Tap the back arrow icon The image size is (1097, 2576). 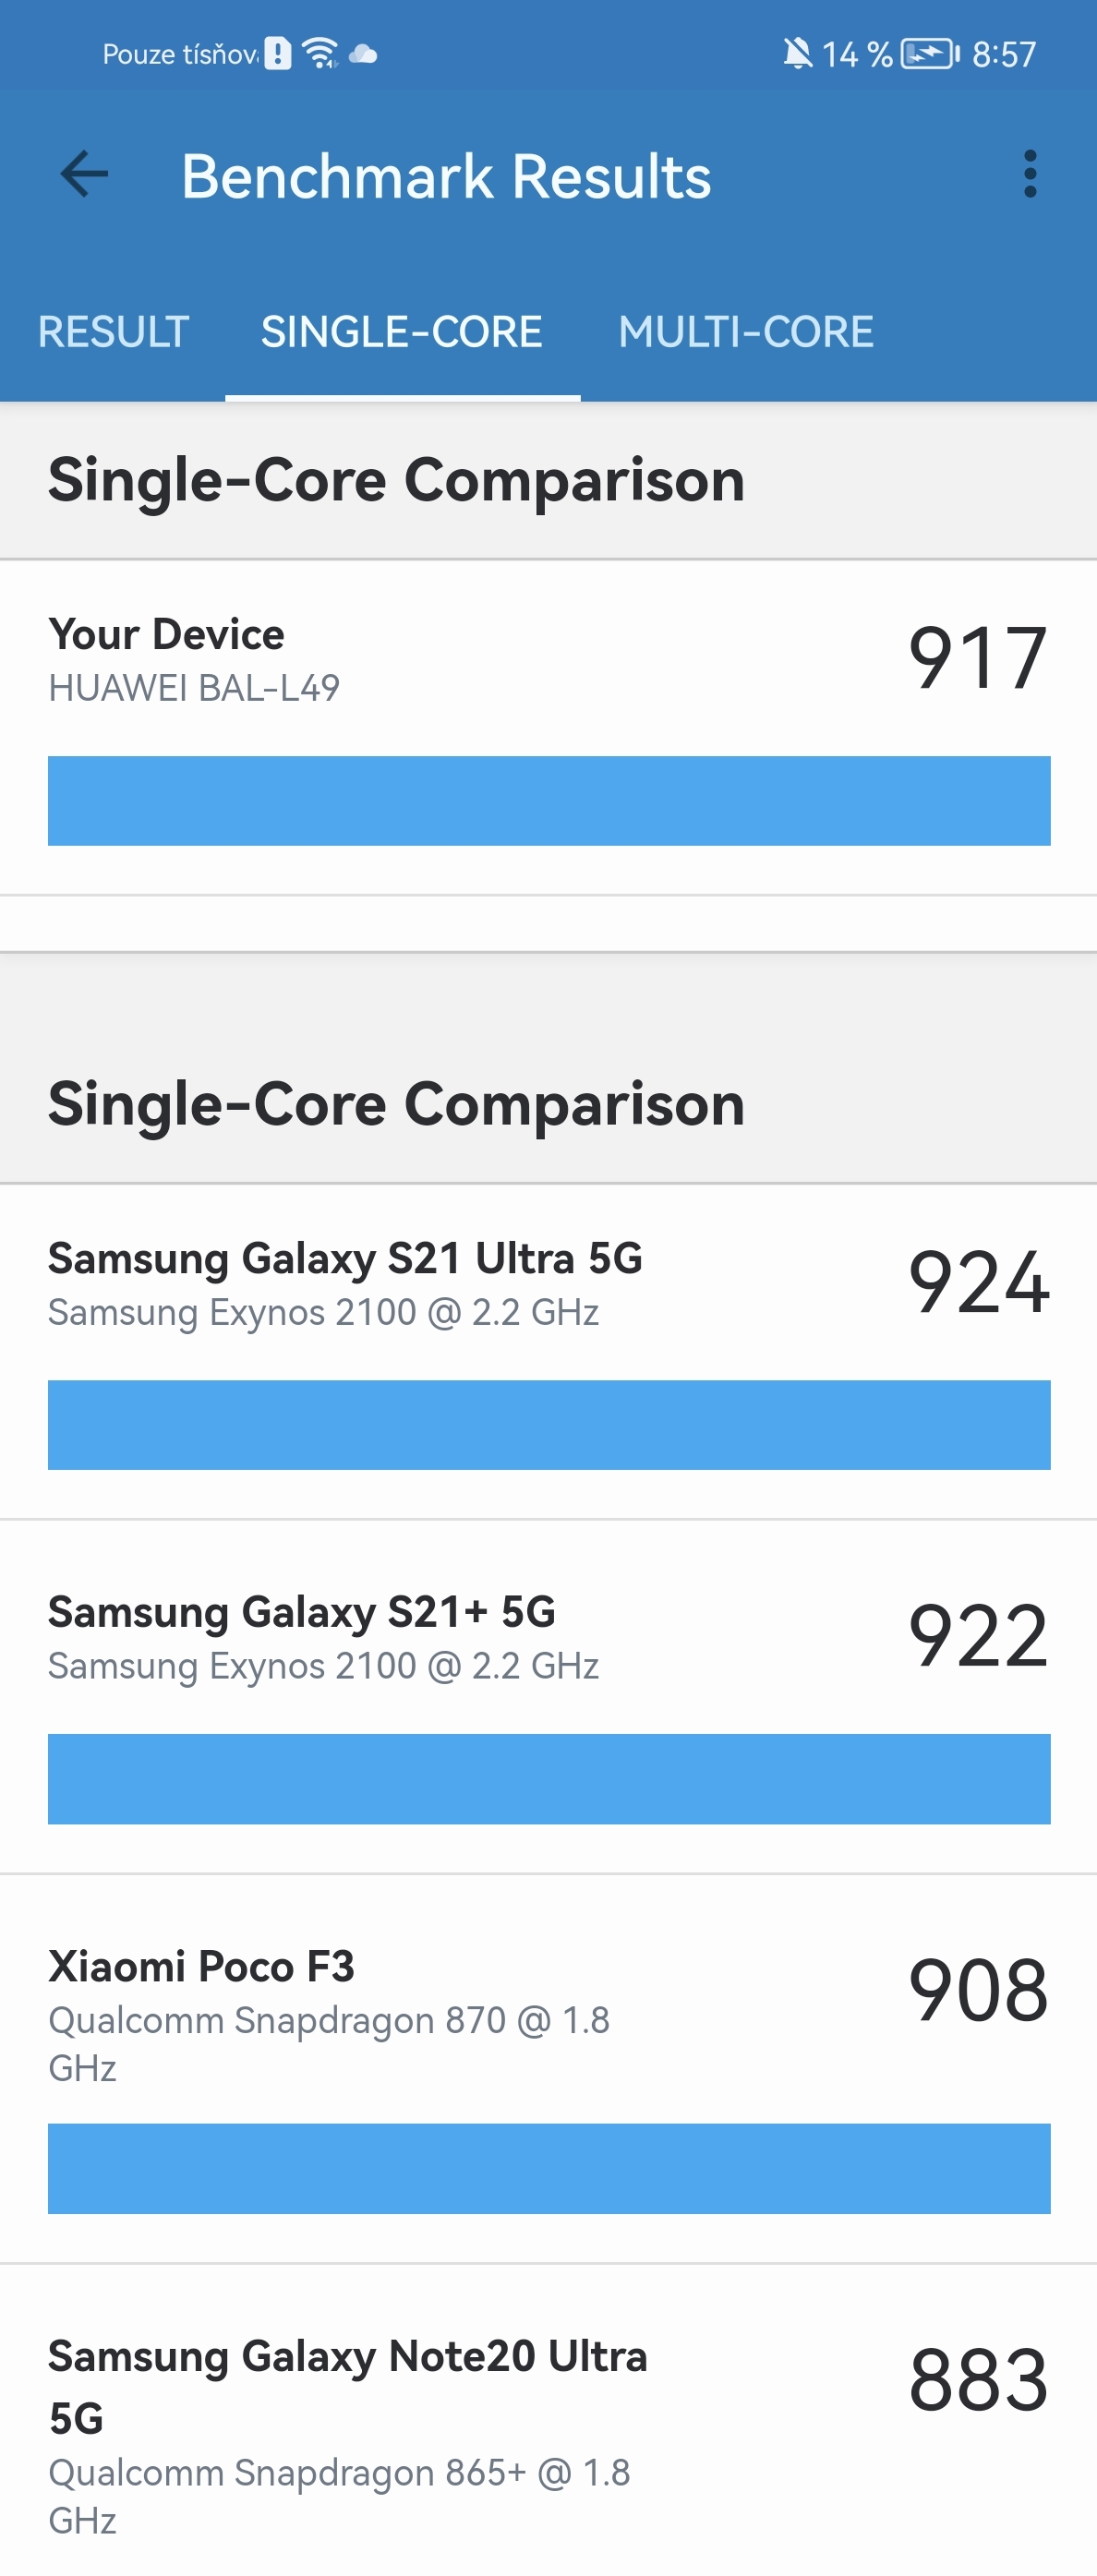(85, 172)
